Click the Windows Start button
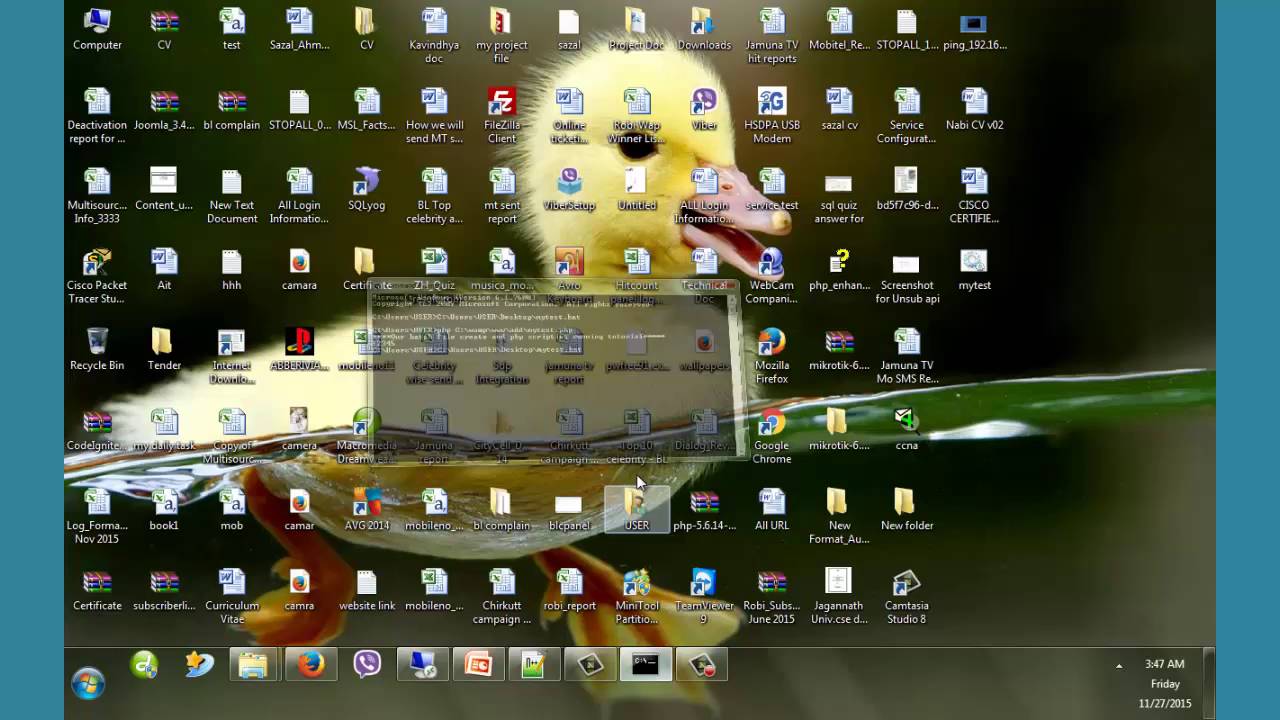The width and height of the screenshot is (1280, 720). (88, 684)
